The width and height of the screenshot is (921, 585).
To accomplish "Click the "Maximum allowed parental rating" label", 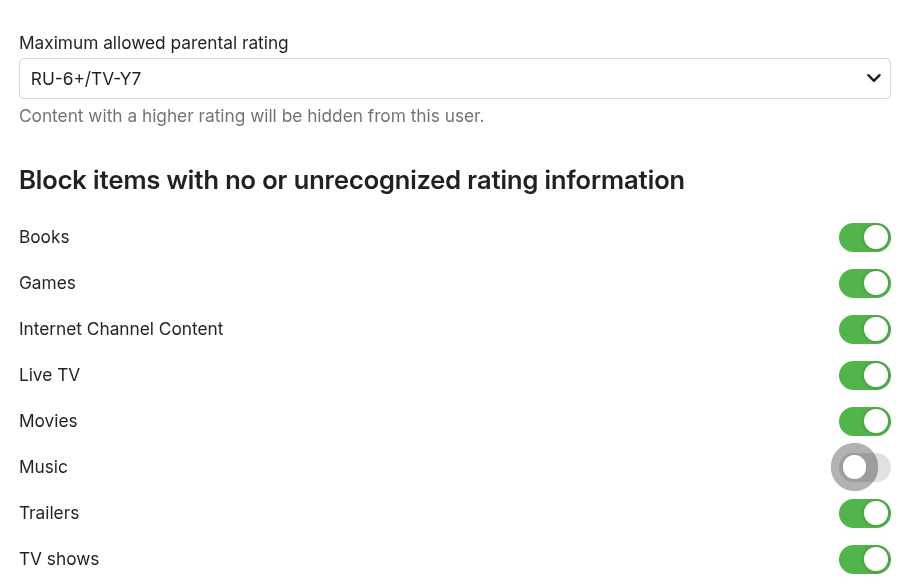I will pyautogui.click(x=153, y=43).
